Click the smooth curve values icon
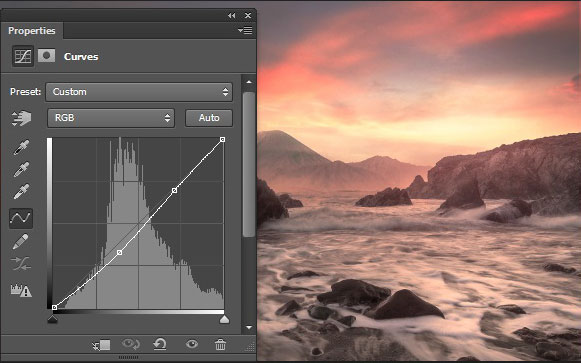 coord(21,264)
